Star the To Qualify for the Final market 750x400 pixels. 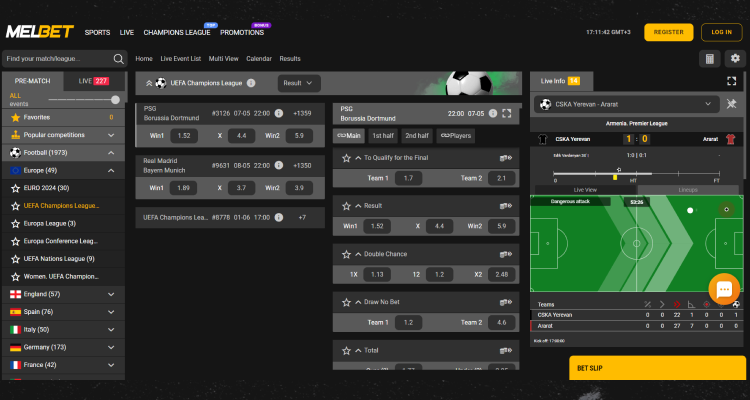(x=346, y=158)
